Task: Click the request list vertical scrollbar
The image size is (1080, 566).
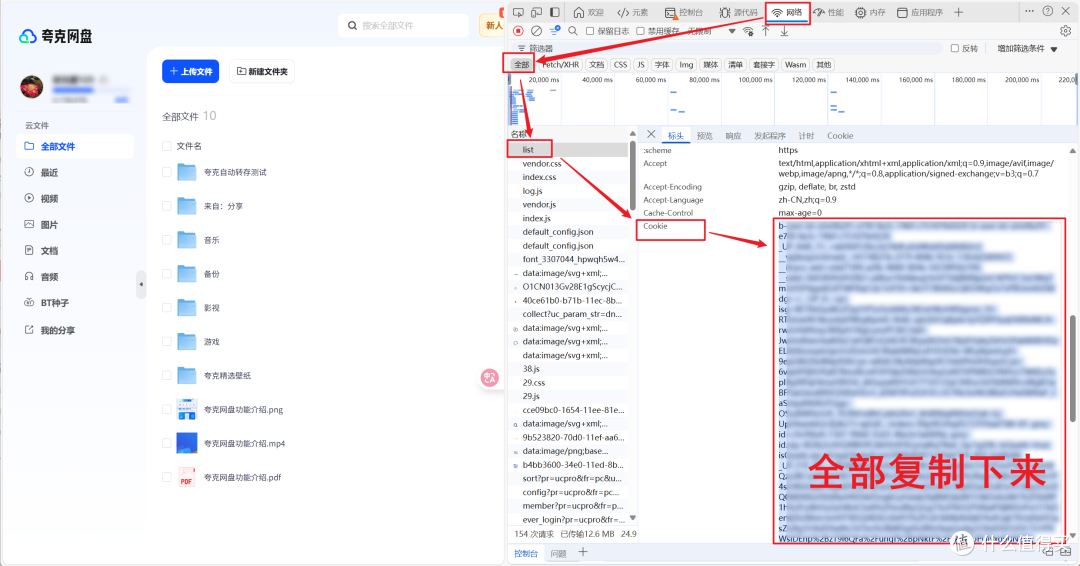Action: click(632, 174)
